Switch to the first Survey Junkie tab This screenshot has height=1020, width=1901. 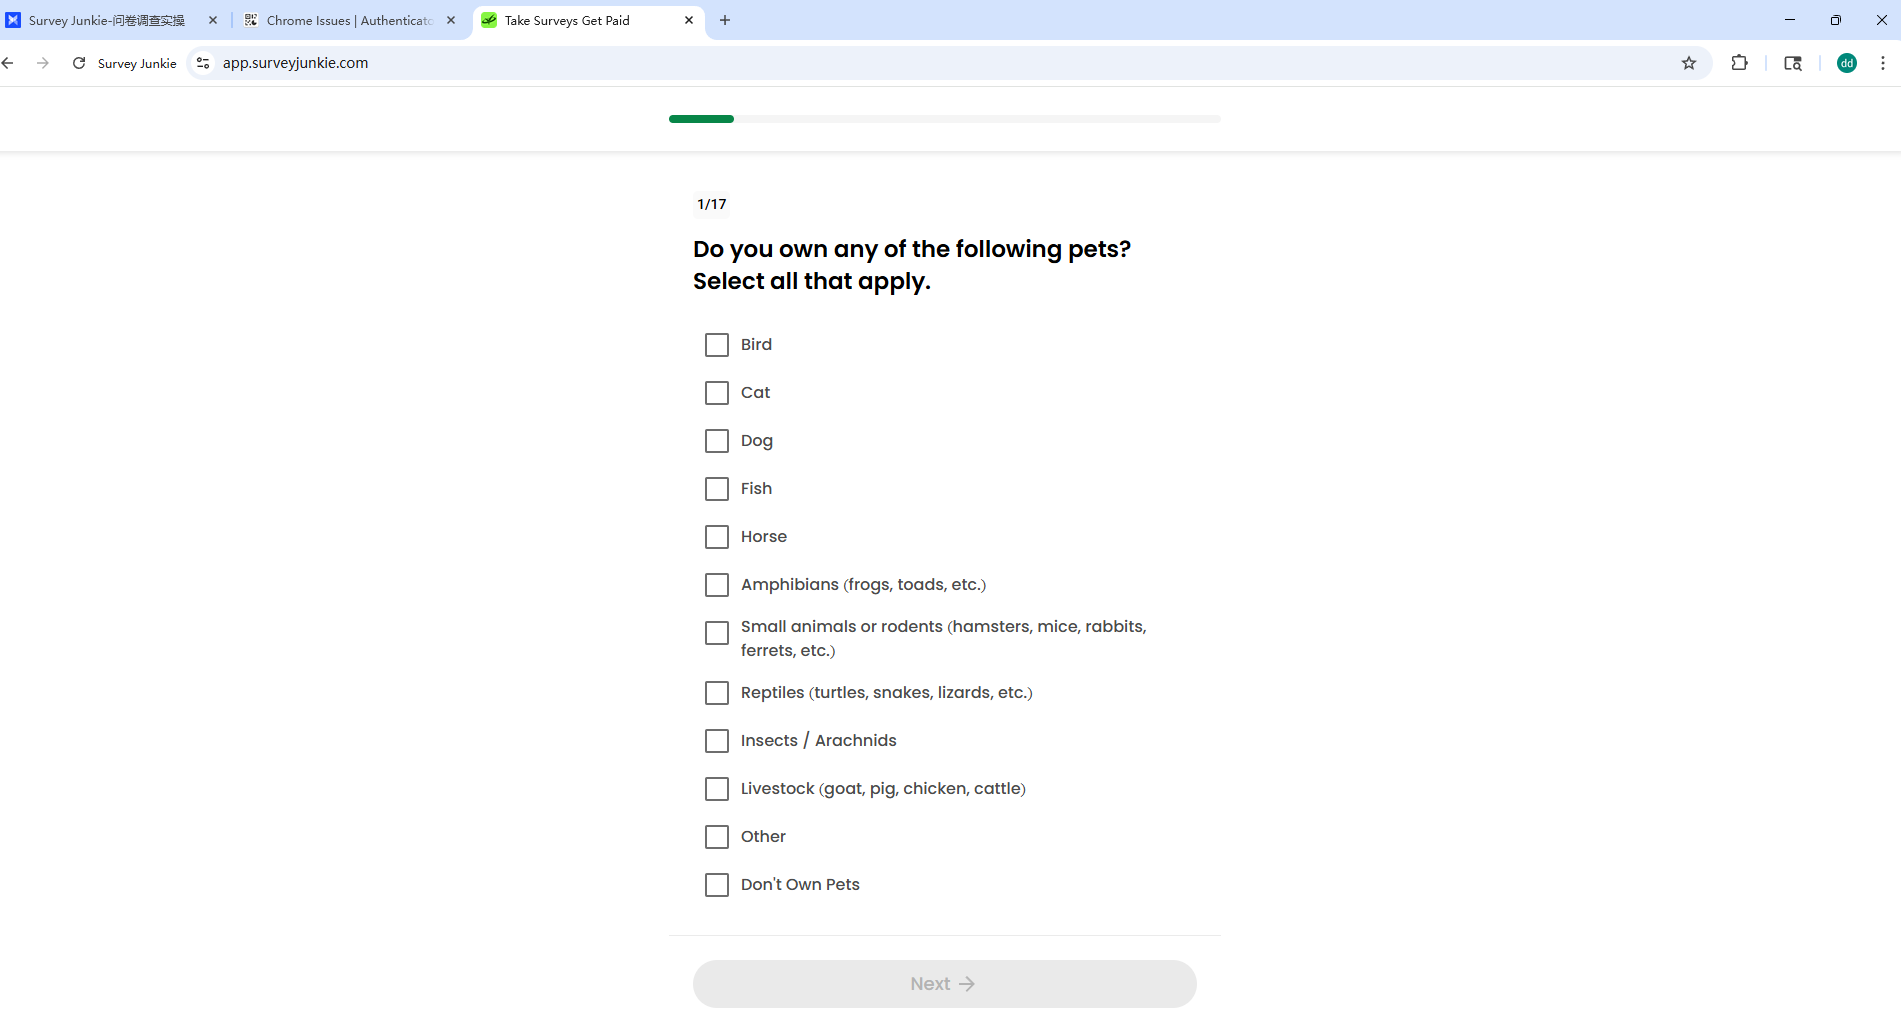(x=107, y=20)
